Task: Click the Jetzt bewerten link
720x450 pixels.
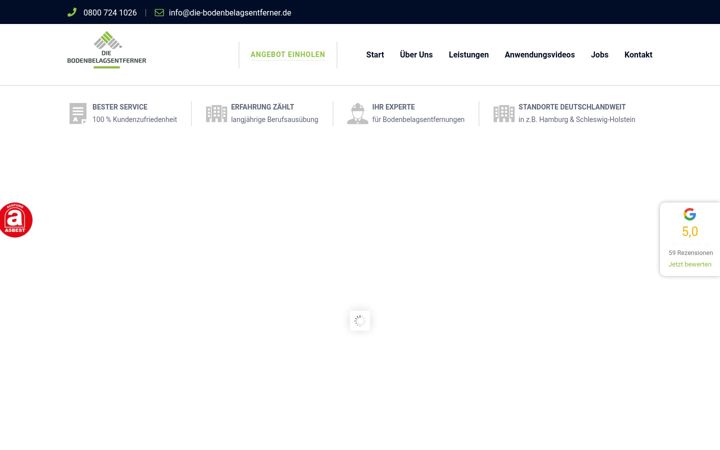Action: [690, 264]
